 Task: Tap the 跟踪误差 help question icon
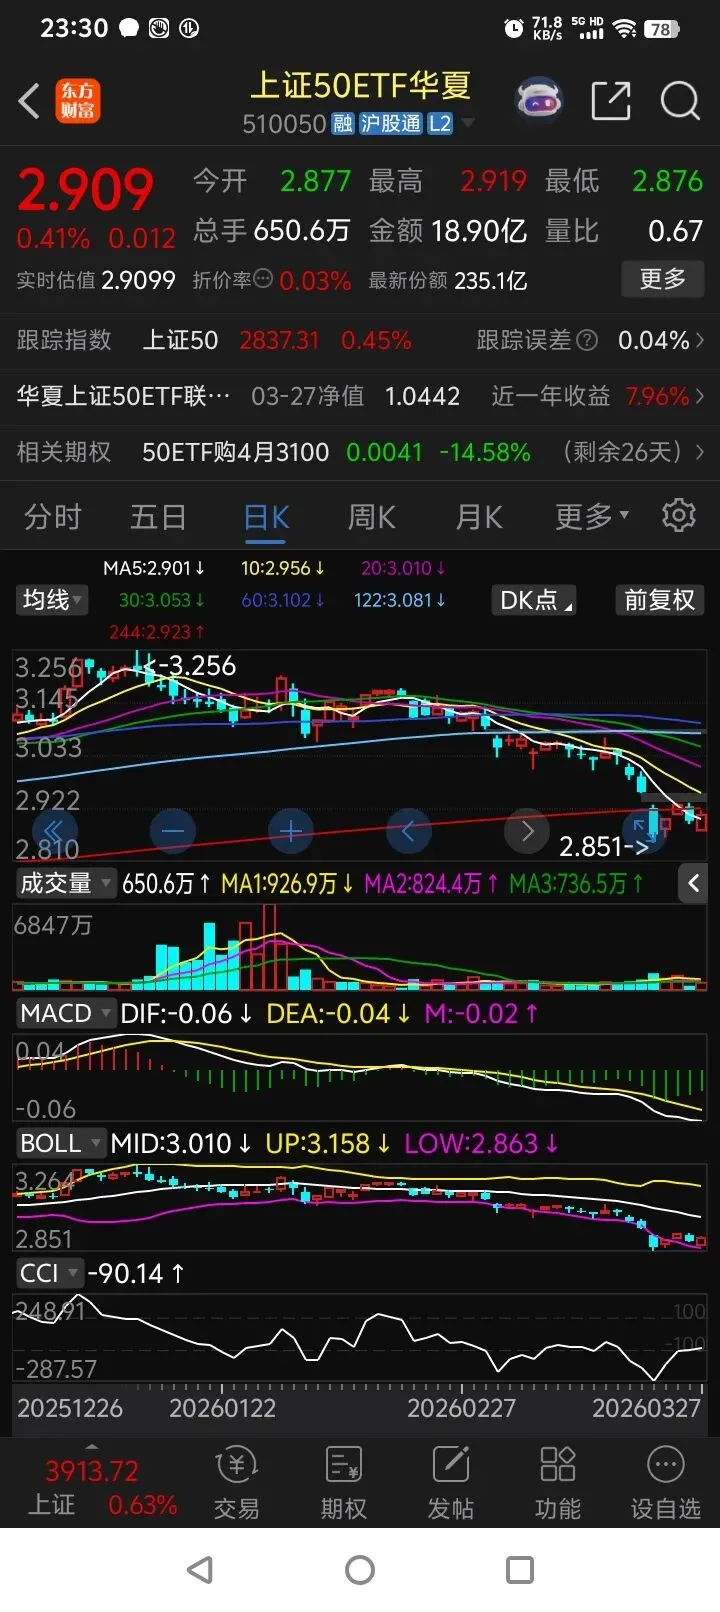click(587, 341)
